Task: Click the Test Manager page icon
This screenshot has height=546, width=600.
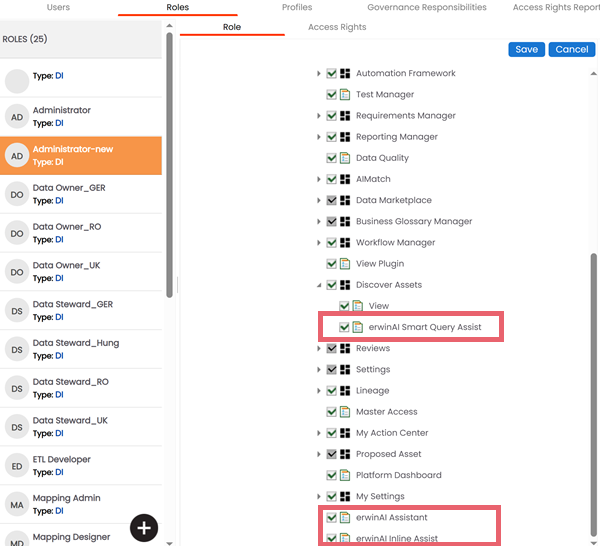Action: pos(345,95)
